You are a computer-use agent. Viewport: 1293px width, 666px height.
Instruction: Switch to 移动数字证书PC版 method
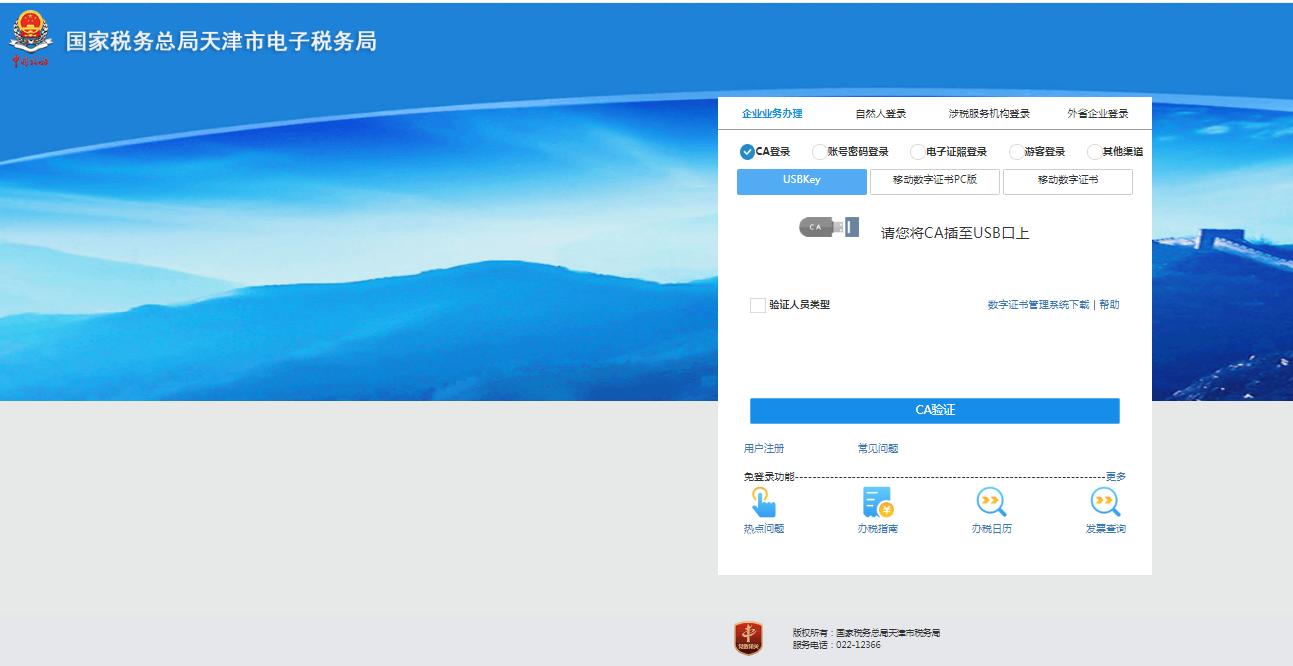(x=934, y=181)
